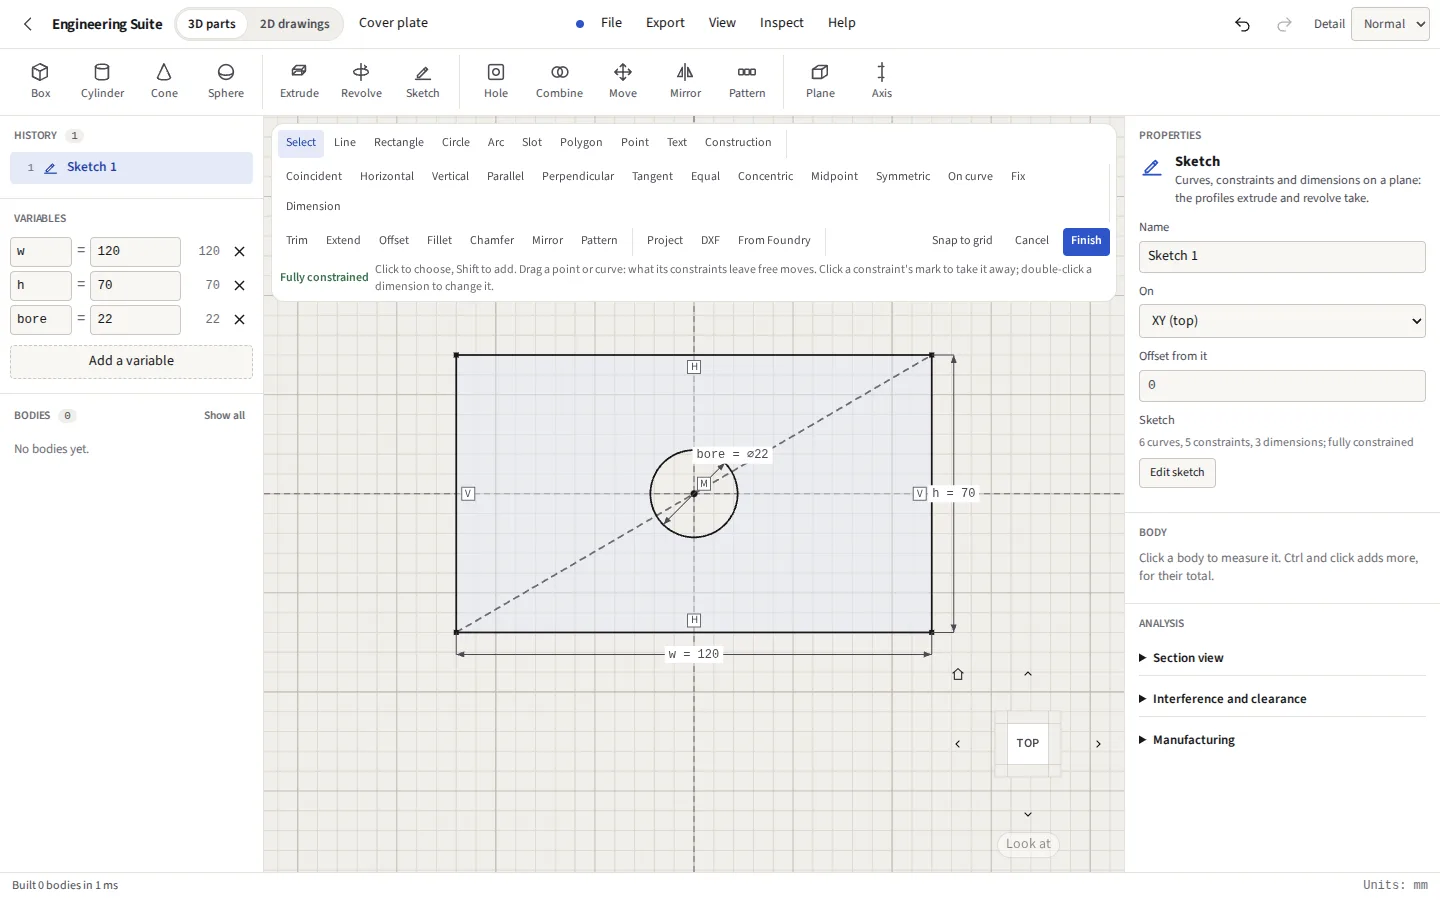Open the File menu
The width and height of the screenshot is (1440, 900).
611,22
